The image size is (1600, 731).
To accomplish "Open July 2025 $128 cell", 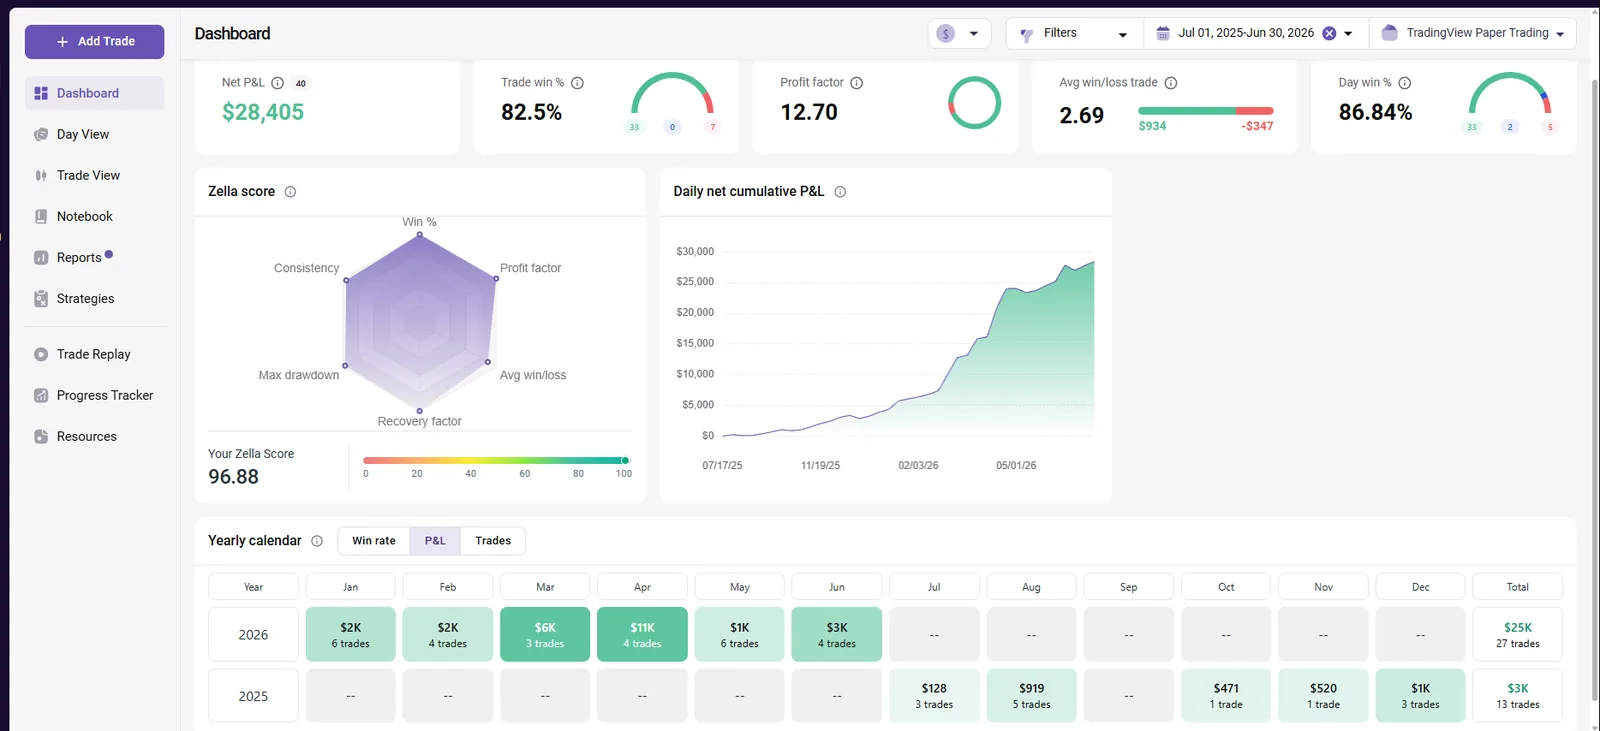I will tap(934, 696).
